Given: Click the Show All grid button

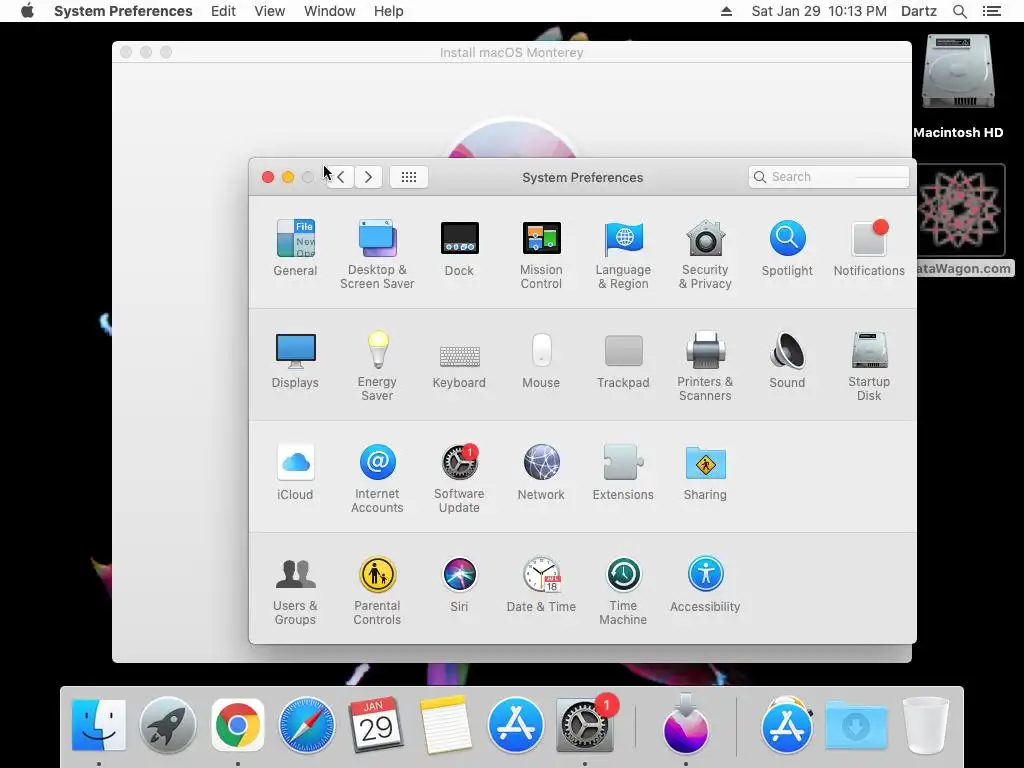Looking at the screenshot, I should (409, 177).
